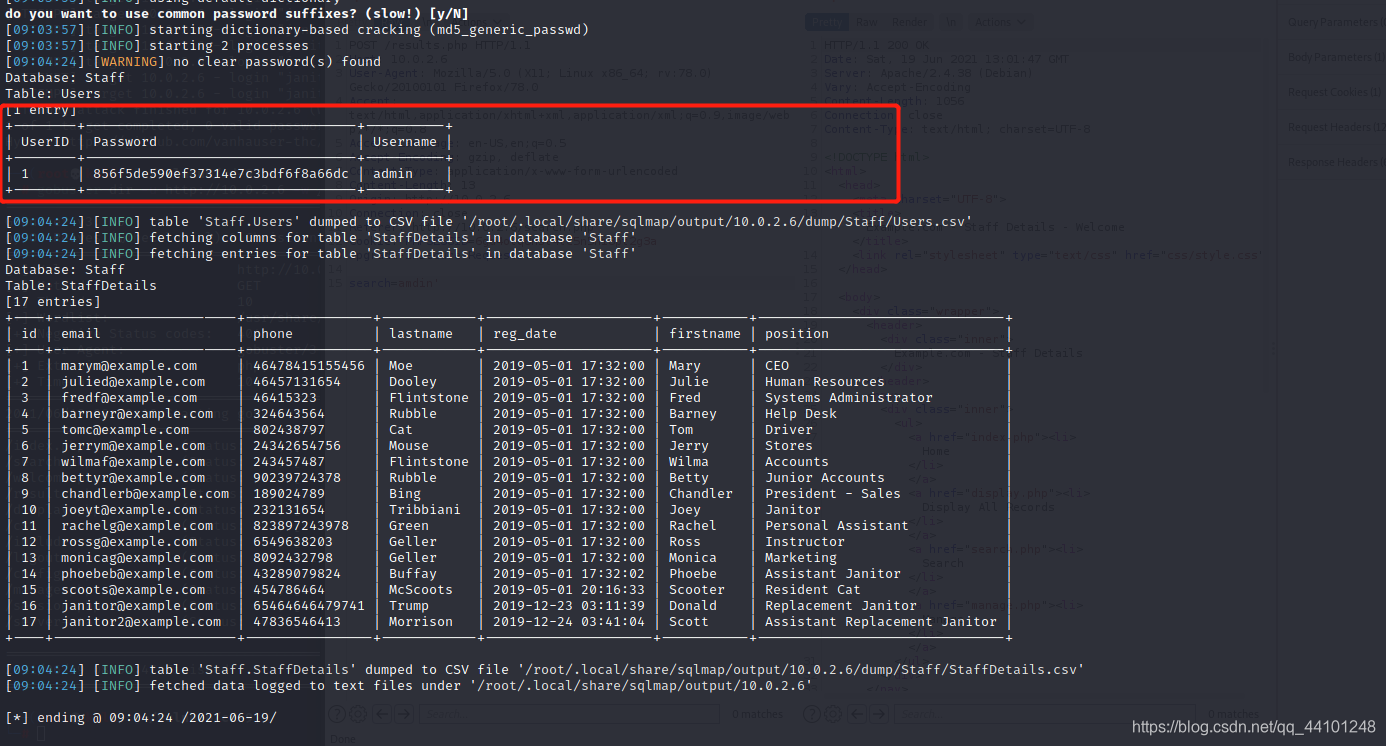Open help icon beside Burp response search
The height and width of the screenshot is (746, 1386).
click(x=812, y=714)
